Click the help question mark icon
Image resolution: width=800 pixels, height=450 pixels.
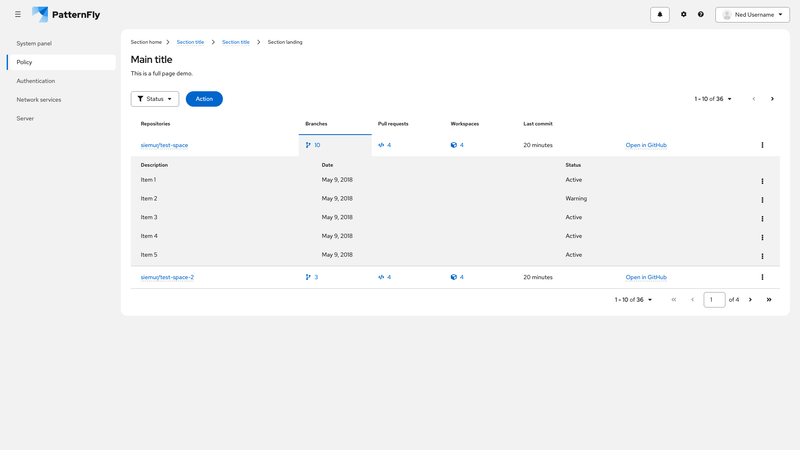[x=701, y=15]
